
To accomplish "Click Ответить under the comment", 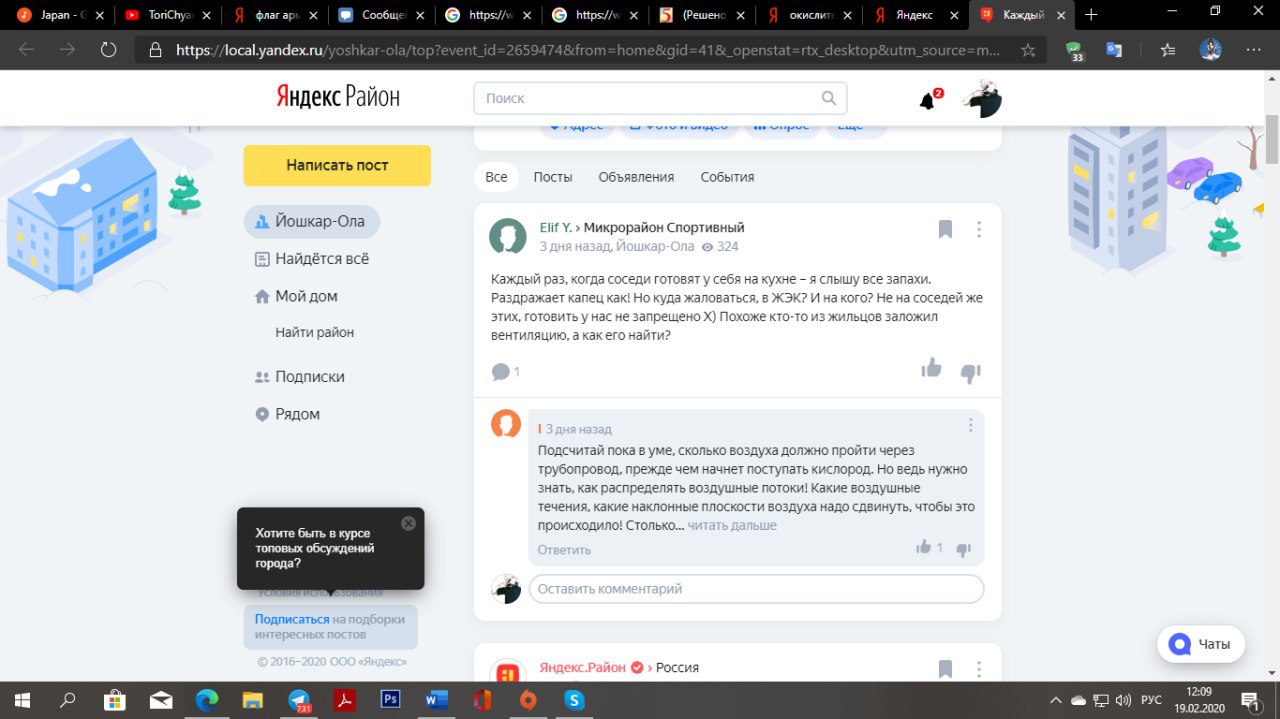I will pyautogui.click(x=564, y=550).
